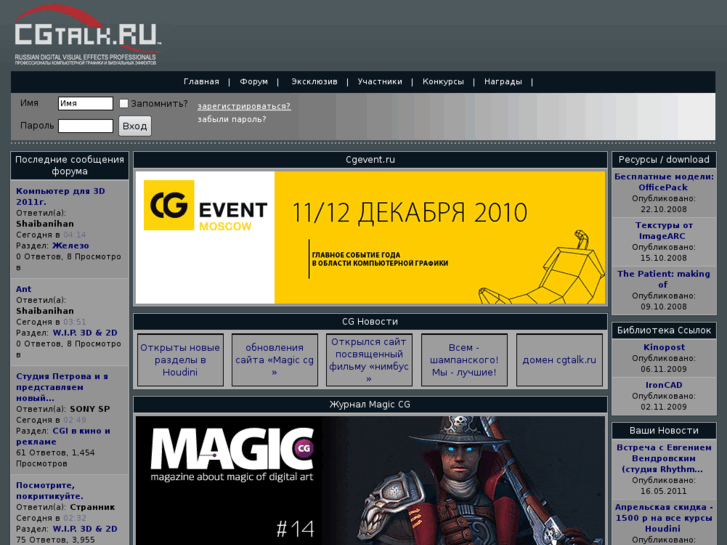Viewport: 727px width, 545px height.
Task: Click the 03:51 timestamp under Ant thread
Action: tap(75, 322)
